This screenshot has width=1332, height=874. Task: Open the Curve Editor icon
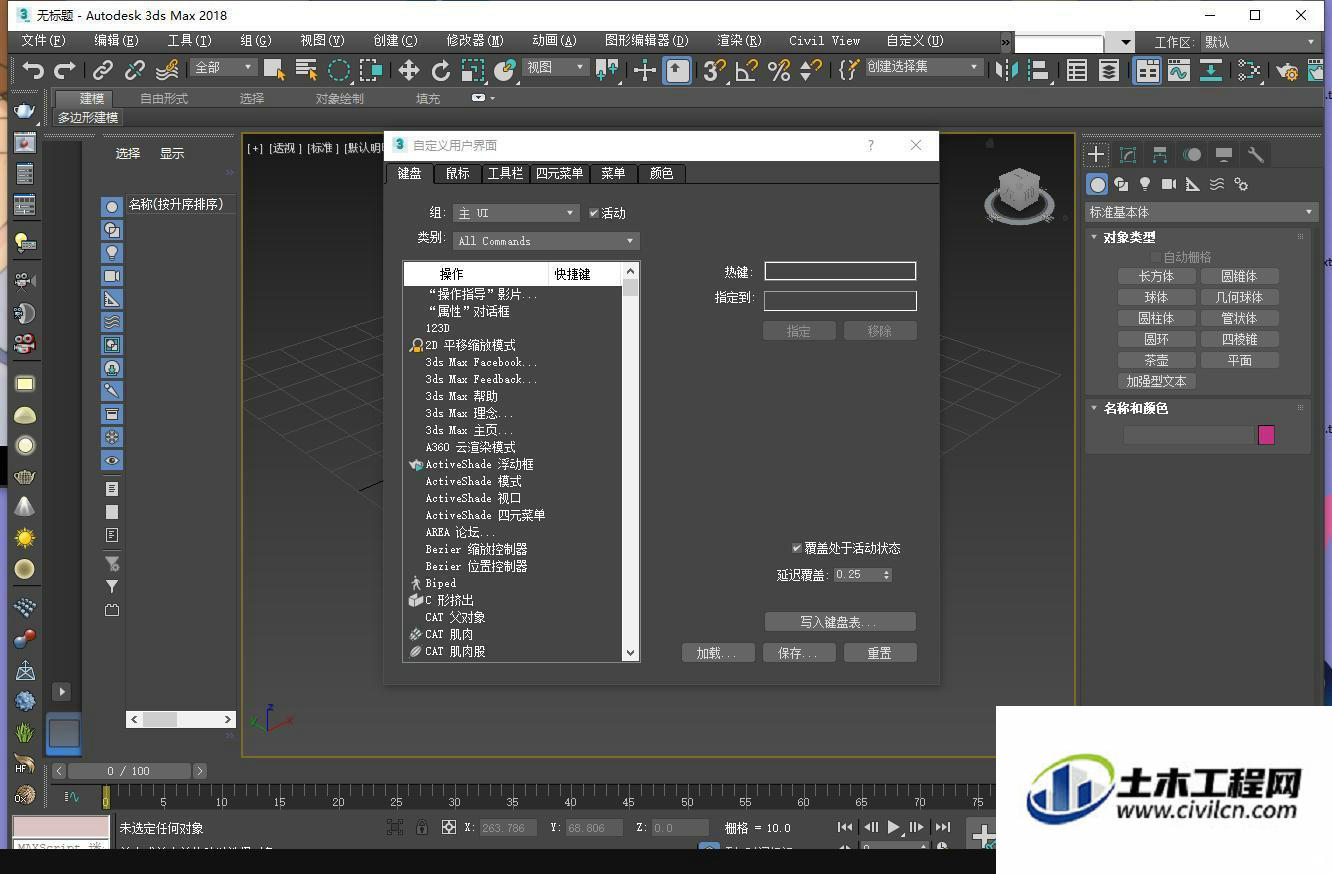click(1179, 70)
